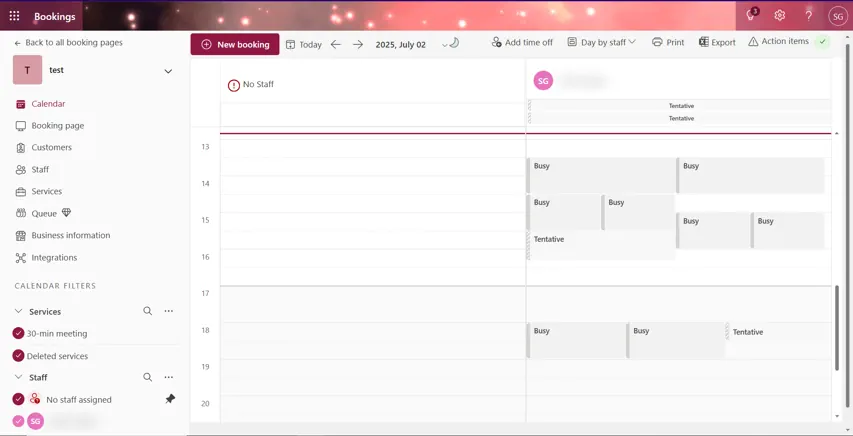Print the calendar
This screenshot has height=436, width=853.
pyautogui.click(x=668, y=42)
